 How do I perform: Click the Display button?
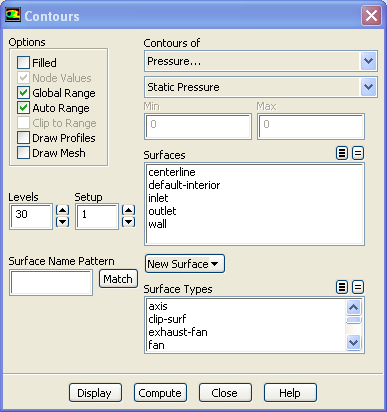pos(95,393)
